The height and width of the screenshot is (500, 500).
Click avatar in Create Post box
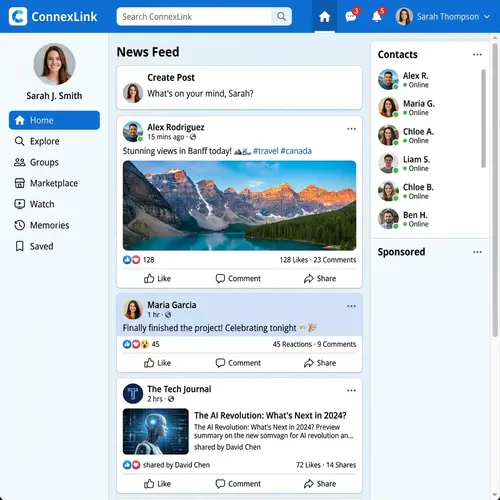pos(133,93)
